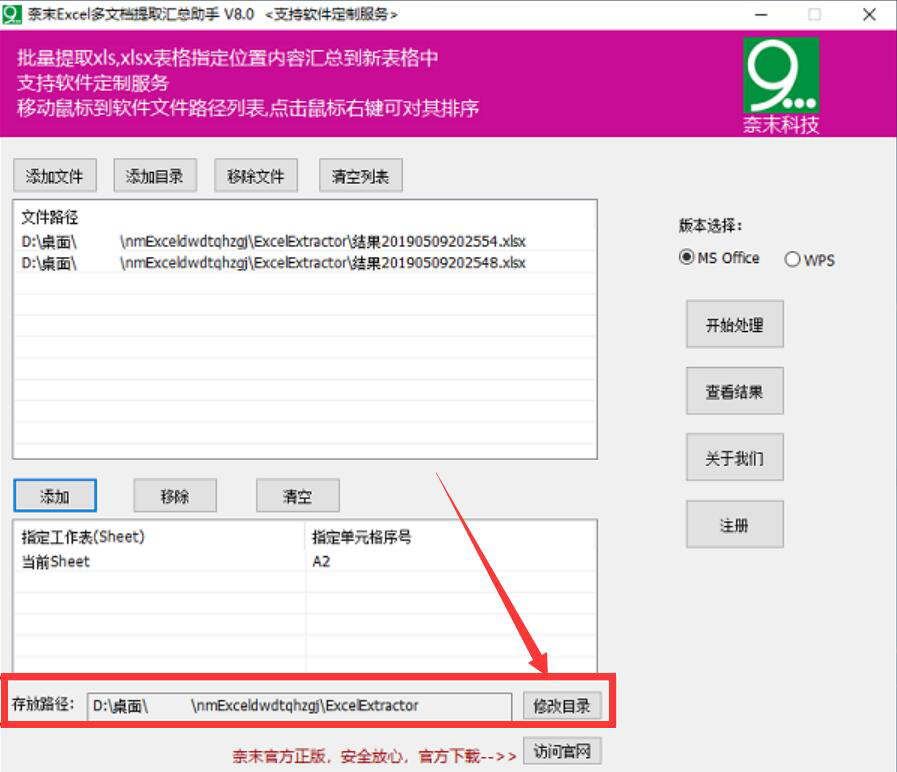Select file row ending 20190509202554.xlsx
This screenshot has height=772, width=897.
pos(304,242)
